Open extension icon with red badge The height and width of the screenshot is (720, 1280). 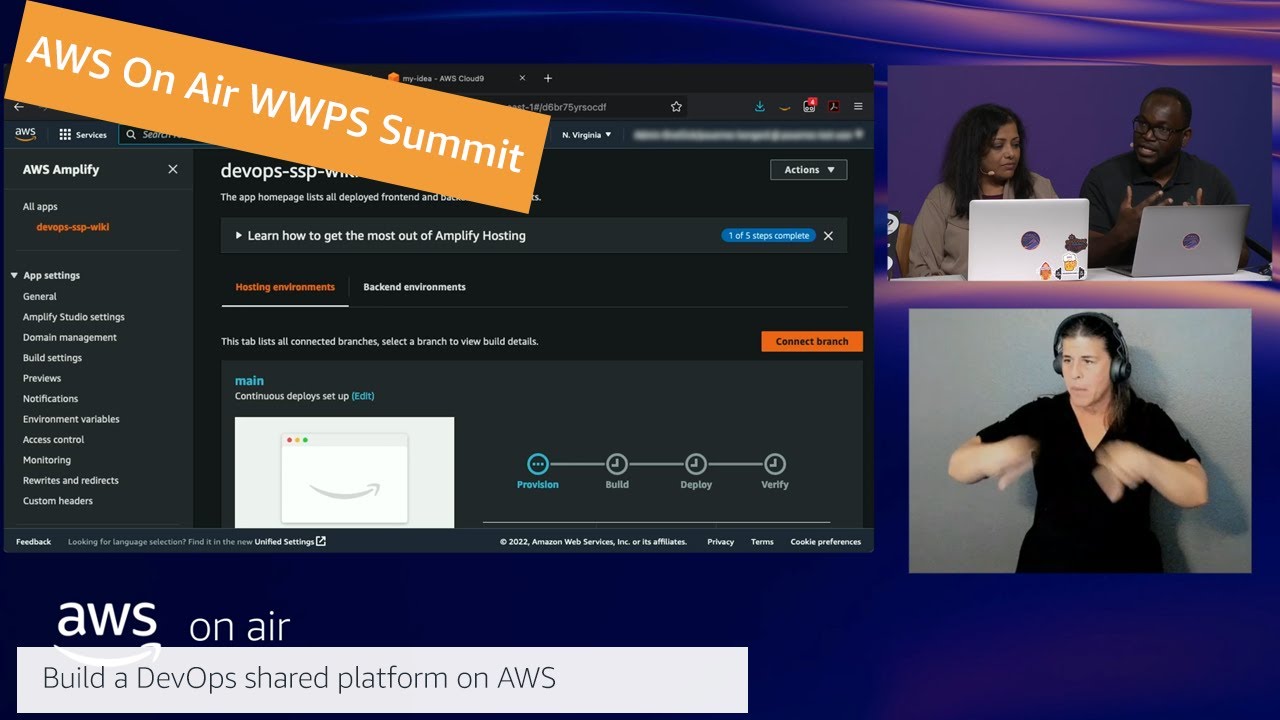[x=810, y=105]
